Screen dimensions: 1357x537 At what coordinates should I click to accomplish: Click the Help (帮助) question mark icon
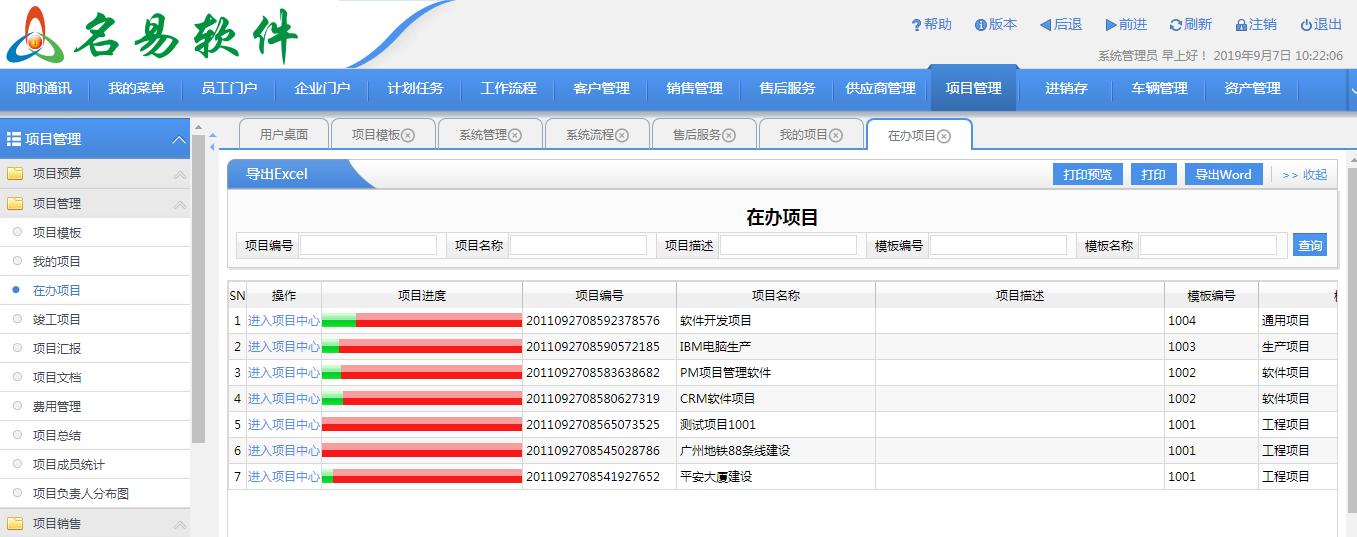click(916, 25)
